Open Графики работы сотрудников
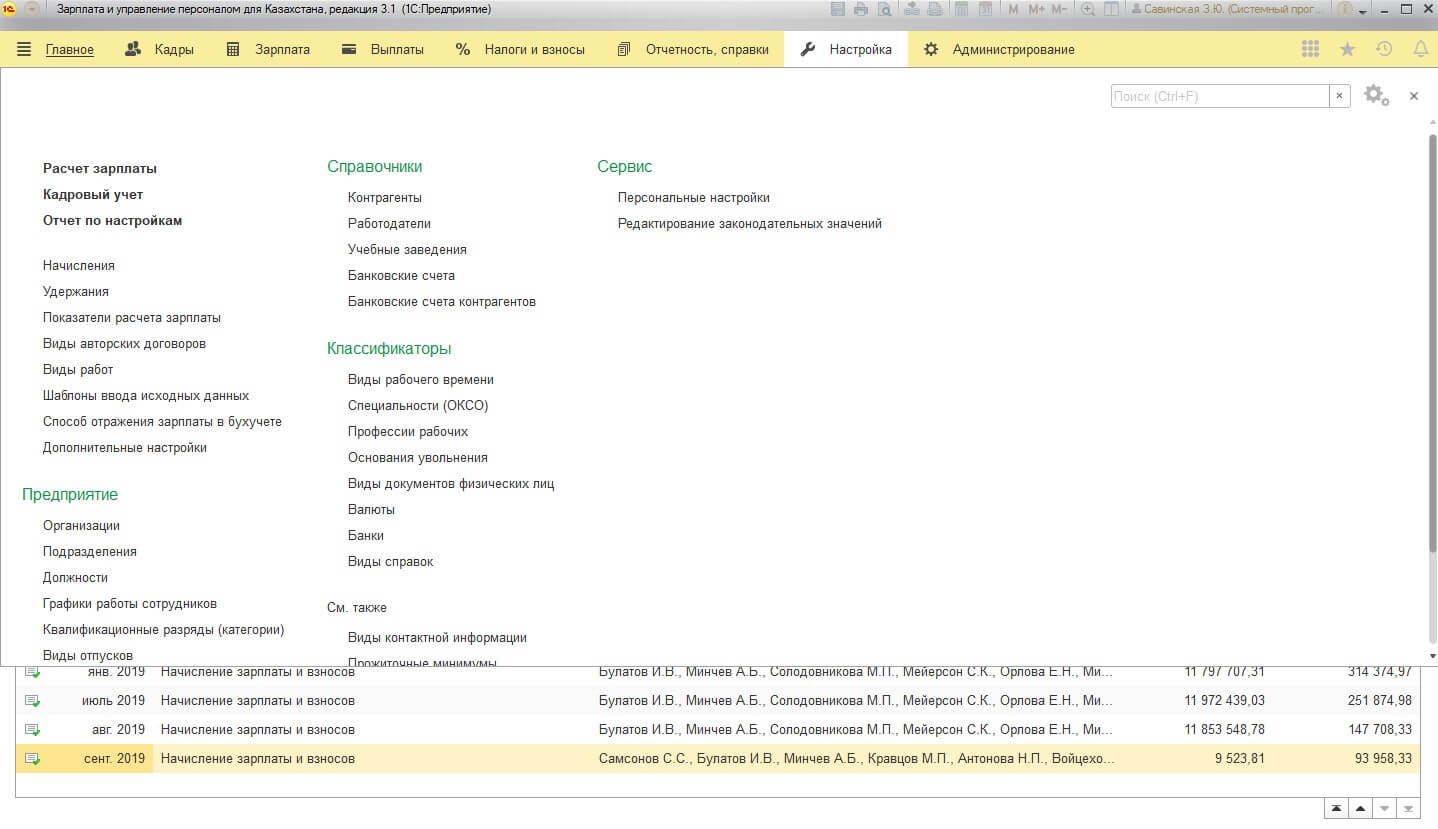Viewport: 1438px width, 829px height. [130, 604]
